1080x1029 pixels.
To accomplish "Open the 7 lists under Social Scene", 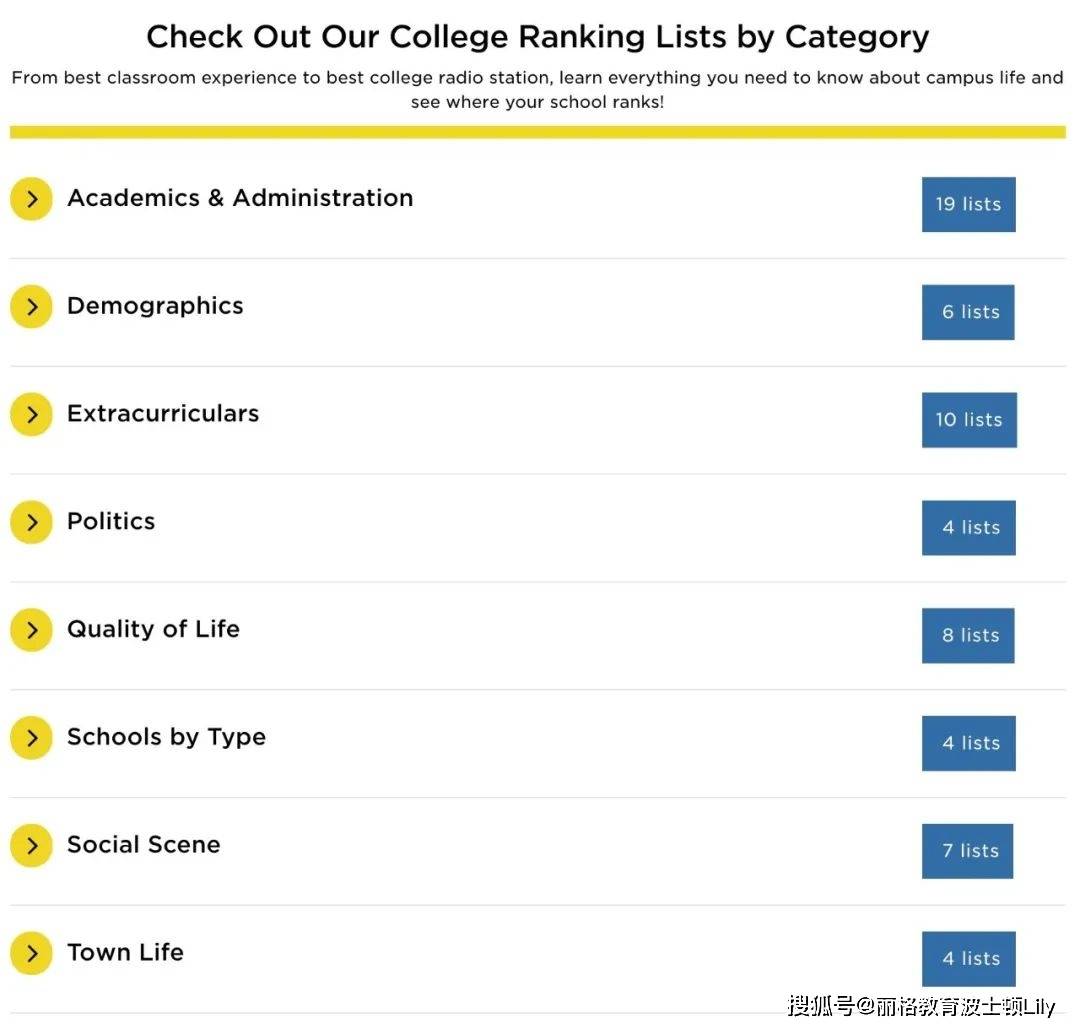I will [x=967, y=851].
